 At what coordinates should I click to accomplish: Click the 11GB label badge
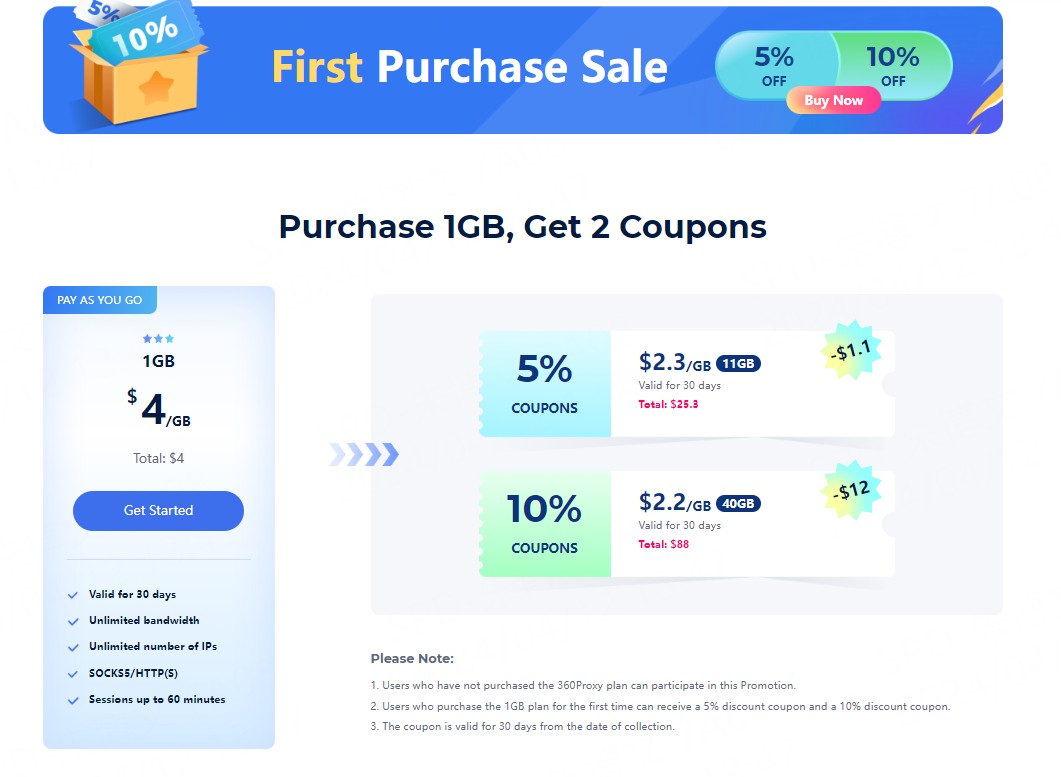(x=738, y=364)
